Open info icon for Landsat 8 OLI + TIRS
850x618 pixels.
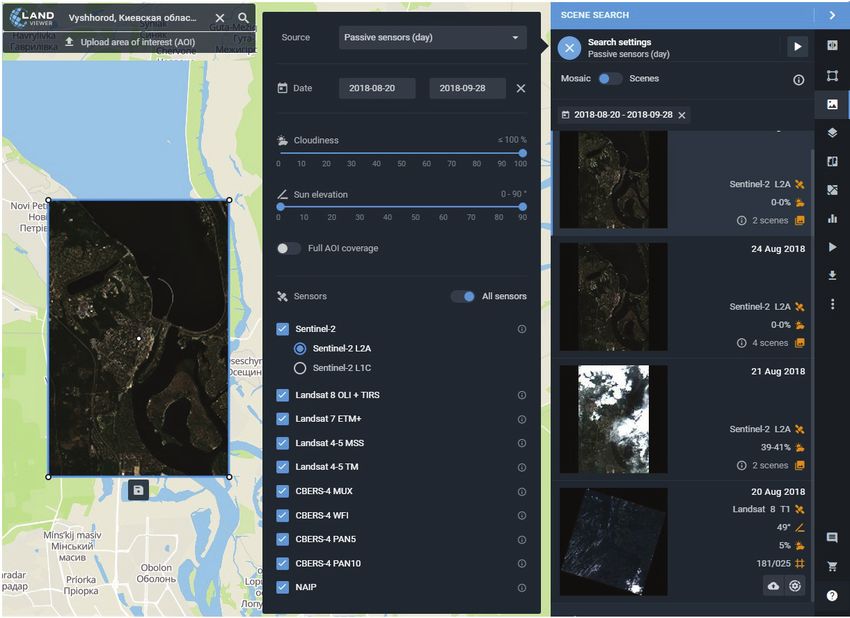(521, 395)
